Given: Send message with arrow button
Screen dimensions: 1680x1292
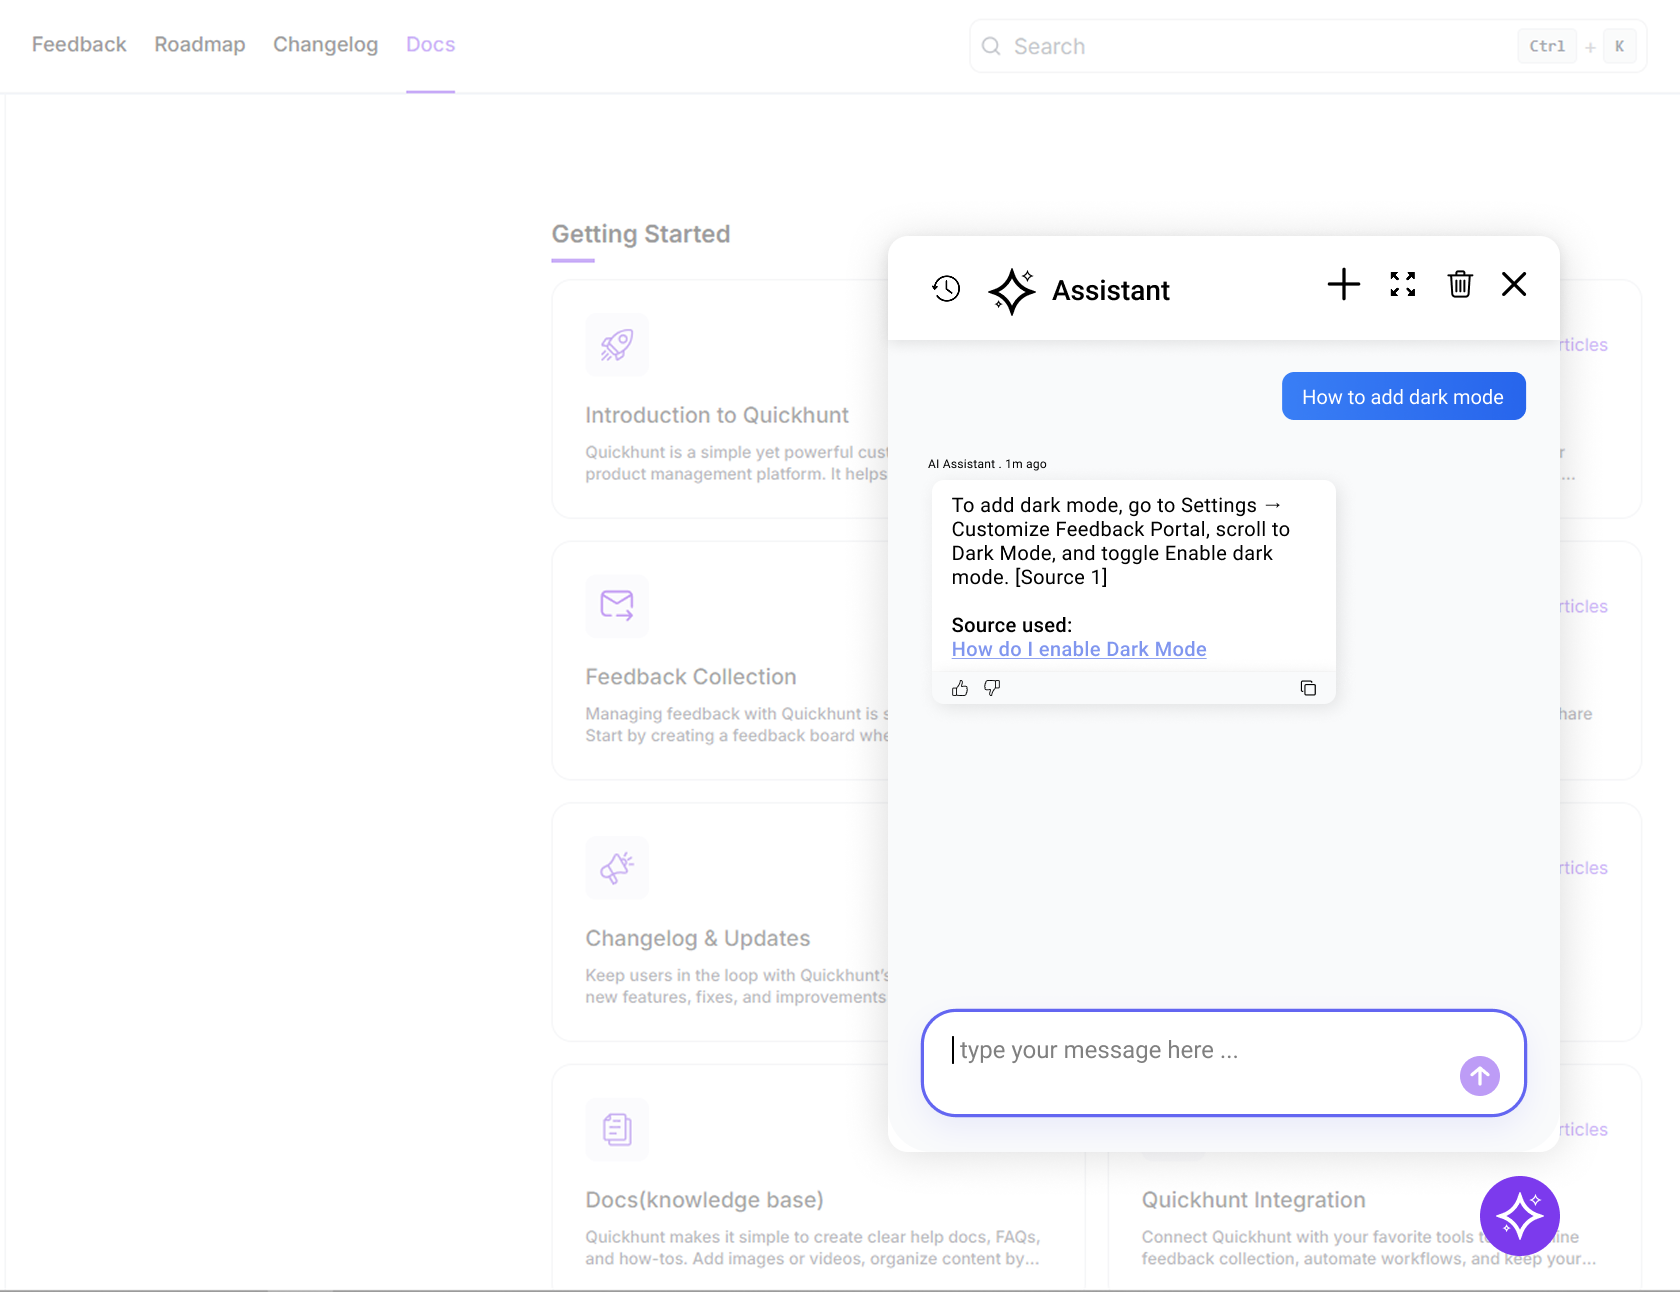Looking at the screenshot, I should click(x=1480, y=1076).
